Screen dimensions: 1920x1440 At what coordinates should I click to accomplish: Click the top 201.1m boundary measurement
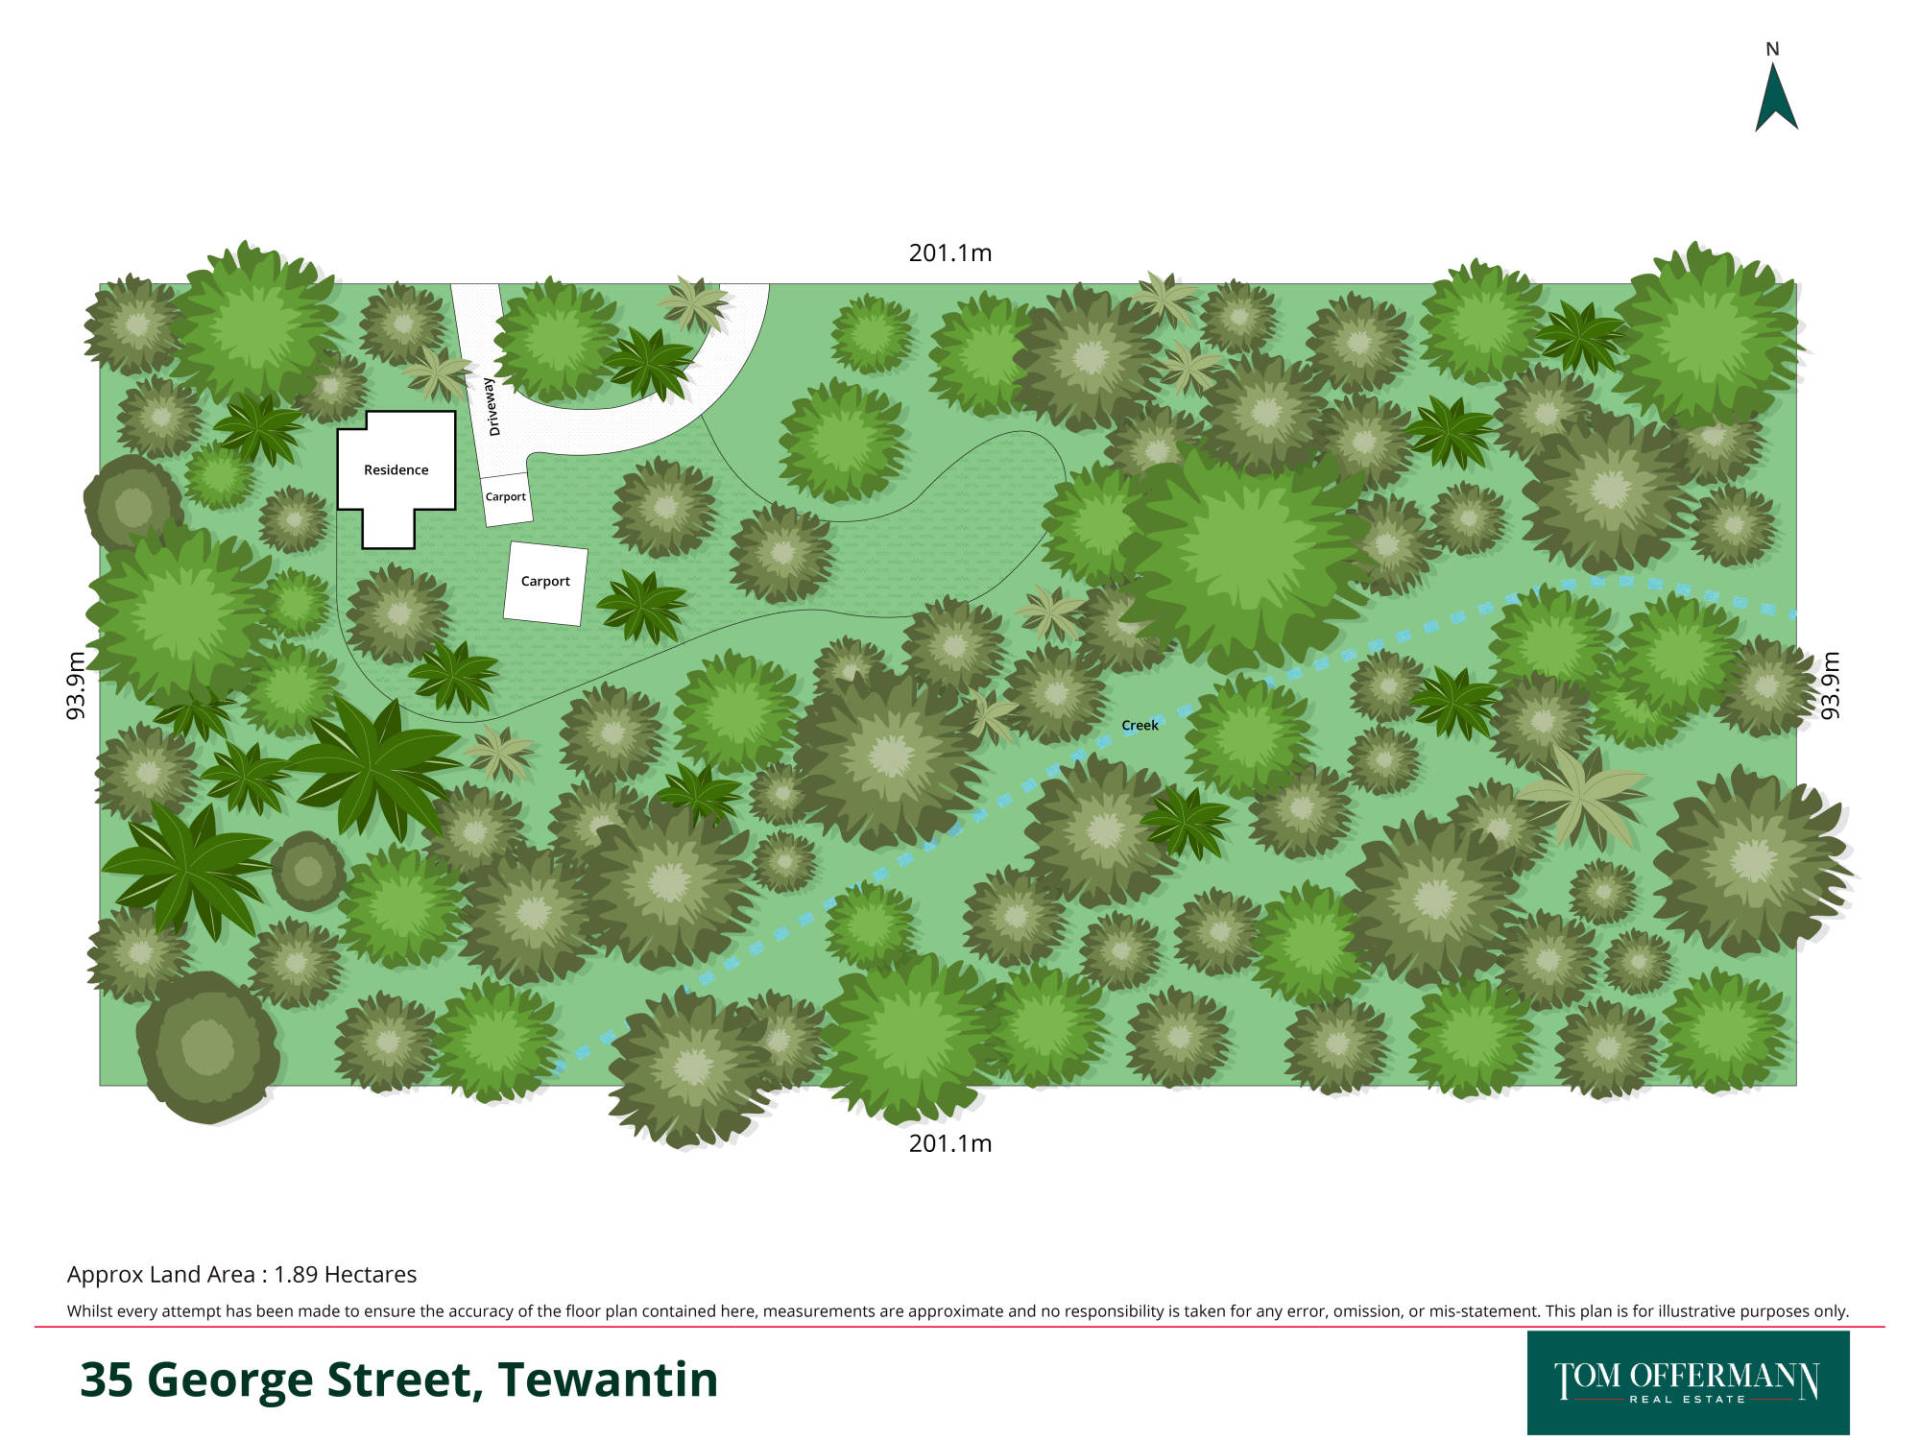click(950, 253)
